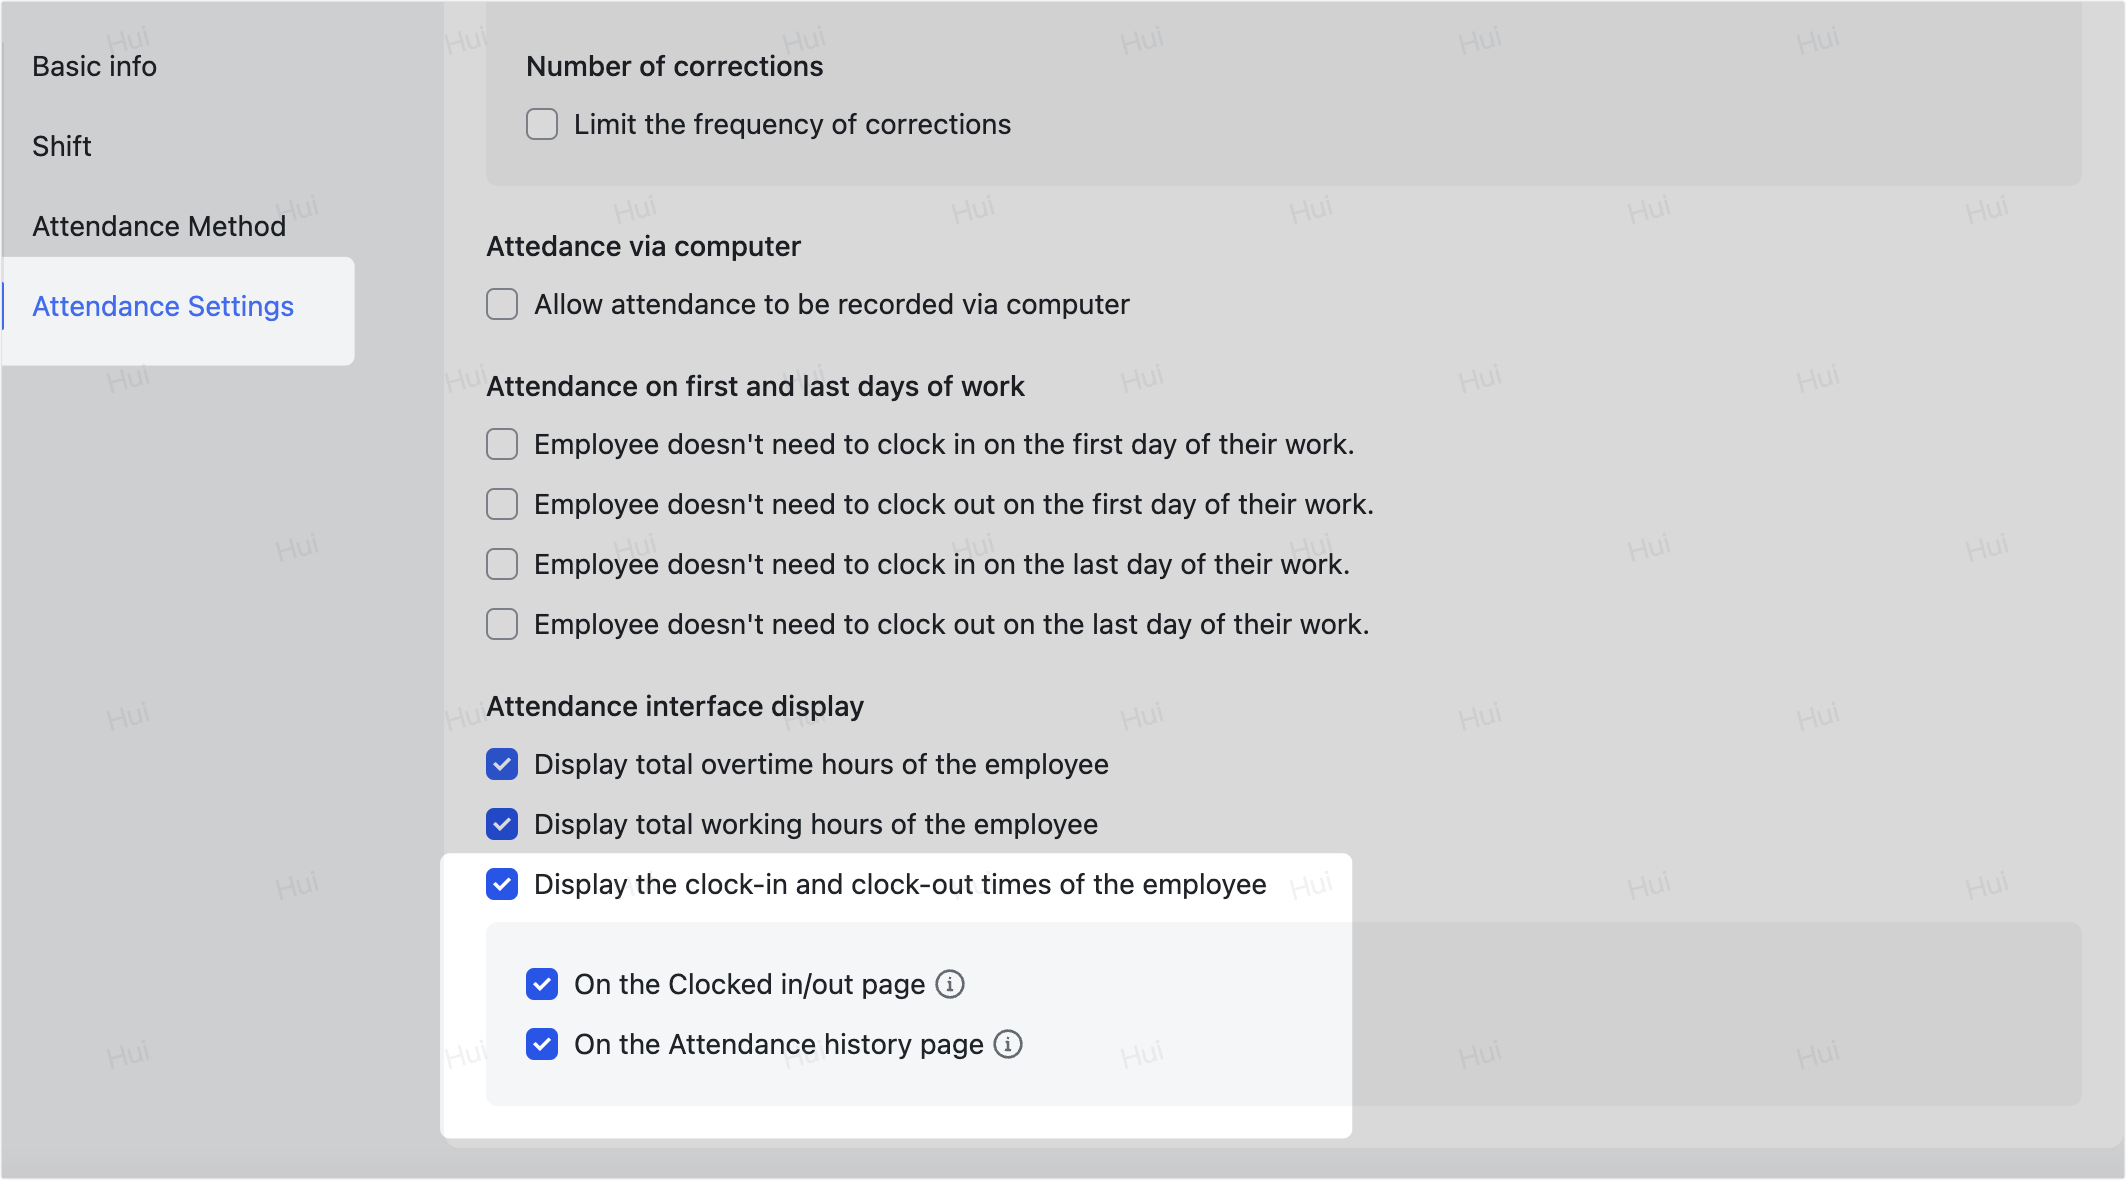Screen dimensions: 2126x1180
Task: Disable 'Display total overtime hours of the employee'
Action: pos(501,764)
